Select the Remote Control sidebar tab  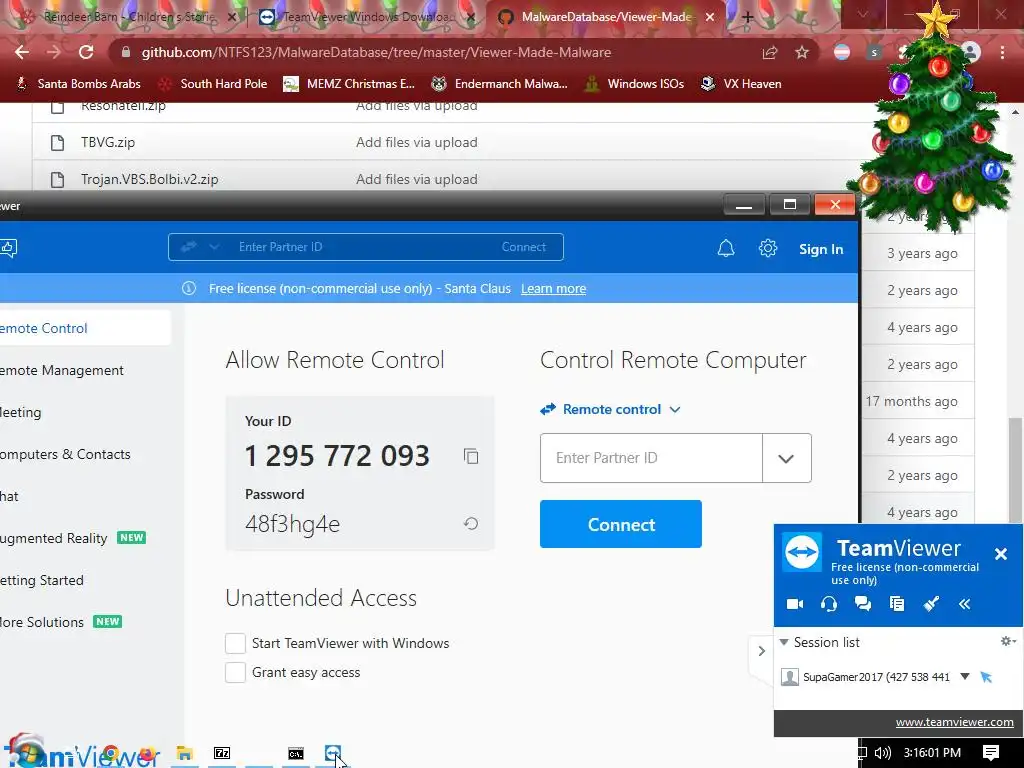[85, 328]
